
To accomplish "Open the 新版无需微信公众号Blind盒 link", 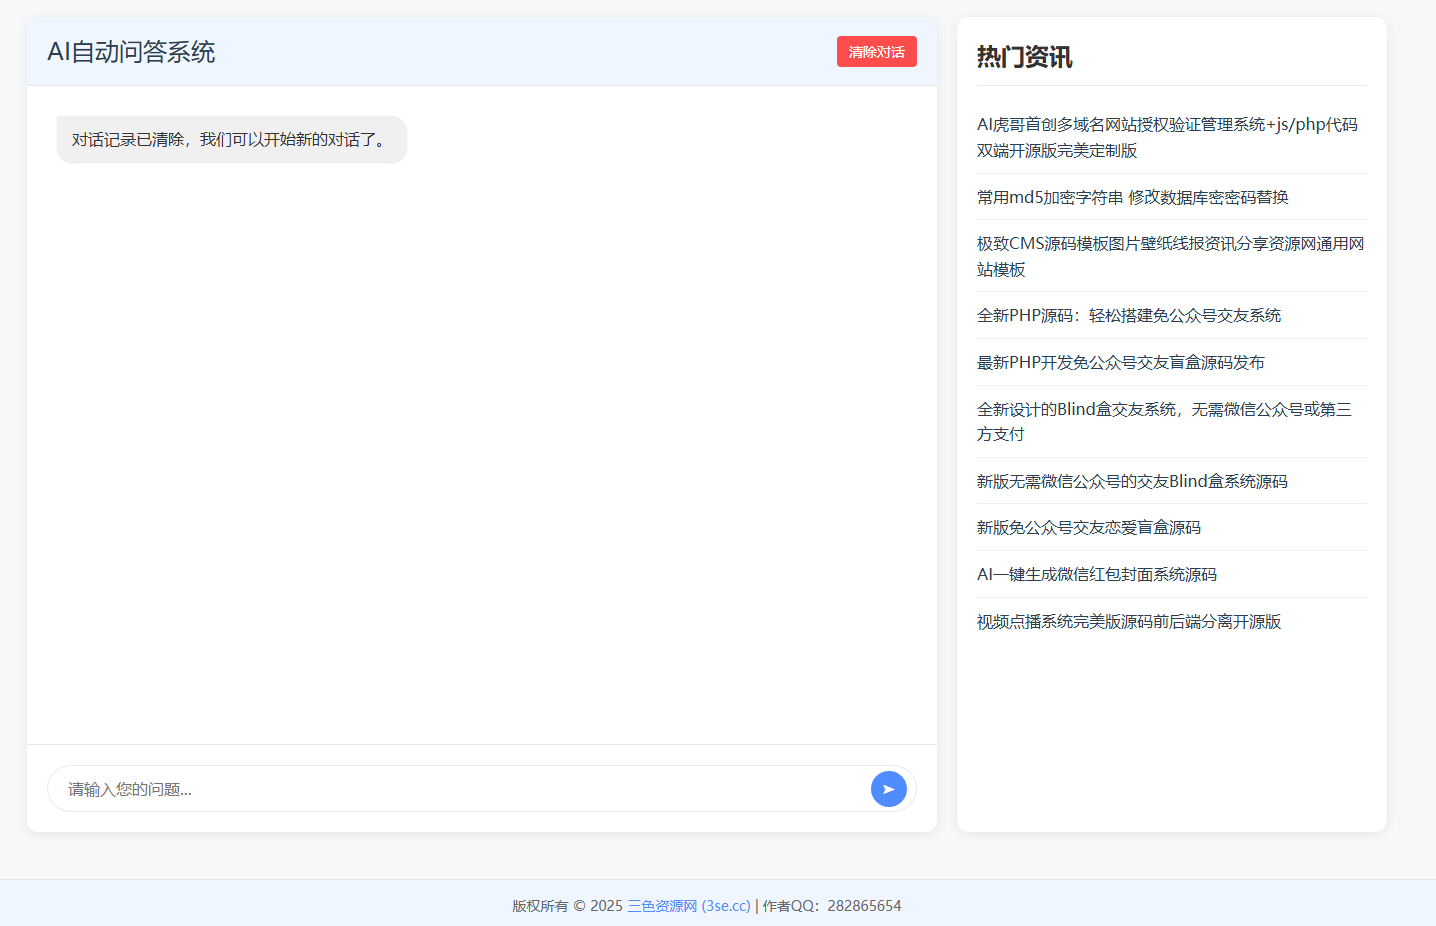I will click(1132, 481).
